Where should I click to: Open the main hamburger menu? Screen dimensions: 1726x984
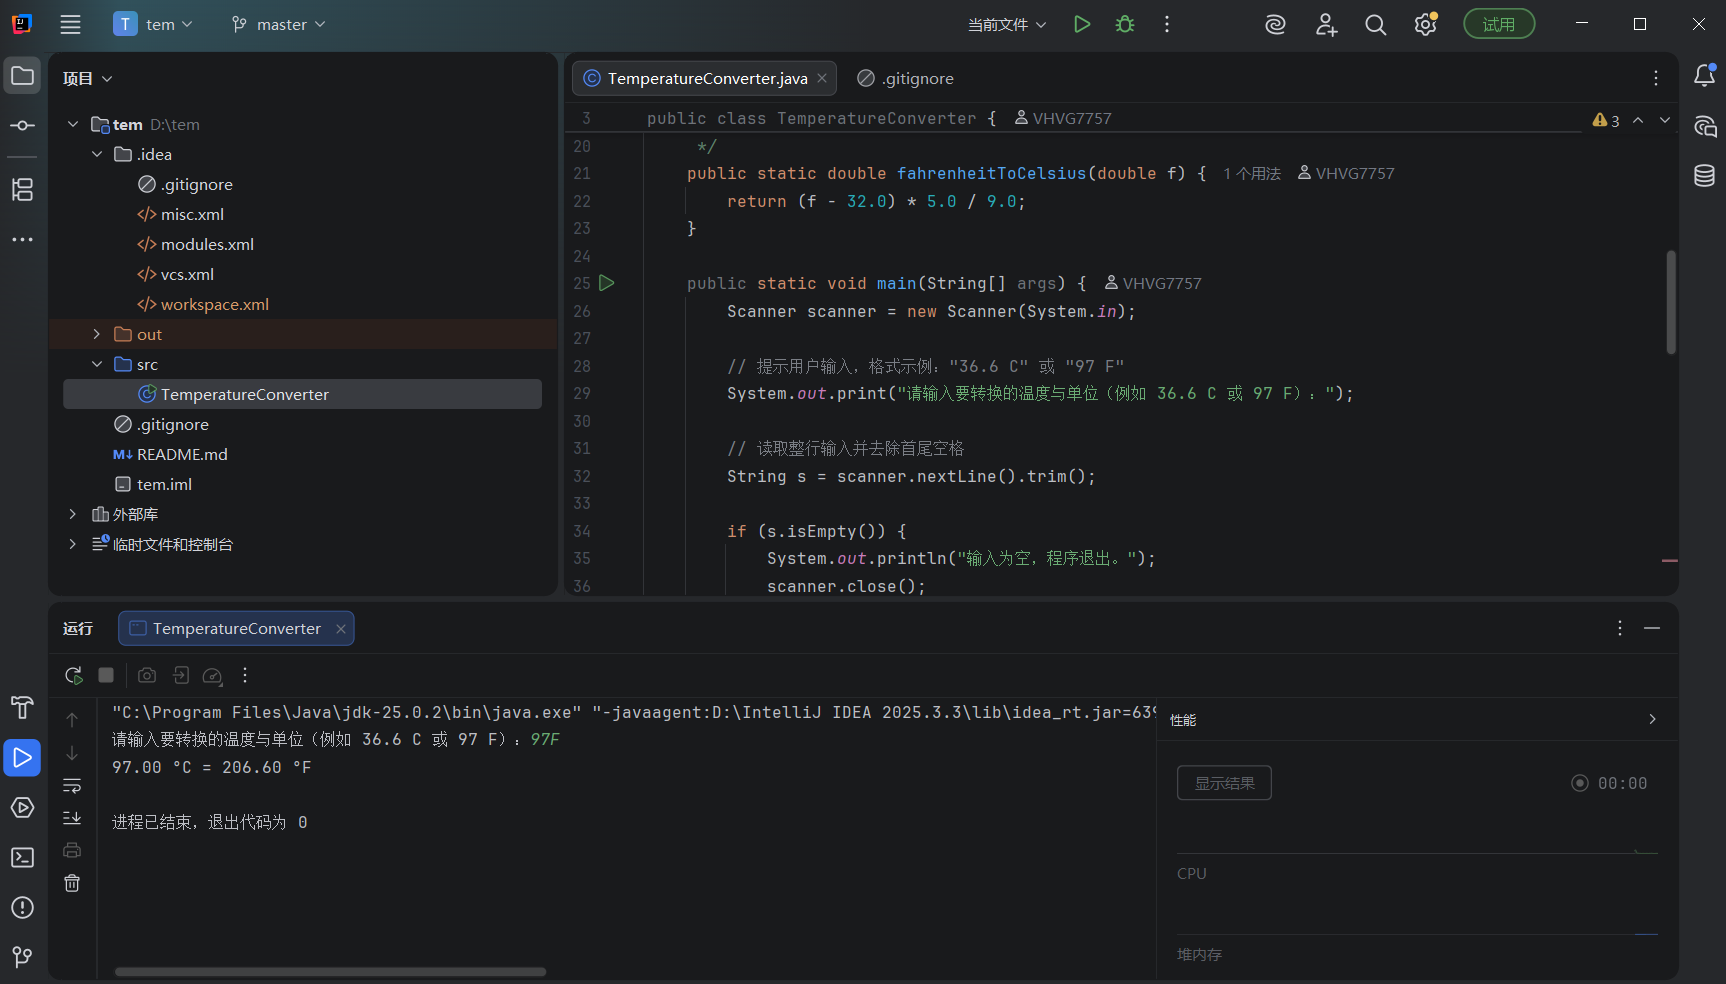pyautogui.click(x=70, y=25)
